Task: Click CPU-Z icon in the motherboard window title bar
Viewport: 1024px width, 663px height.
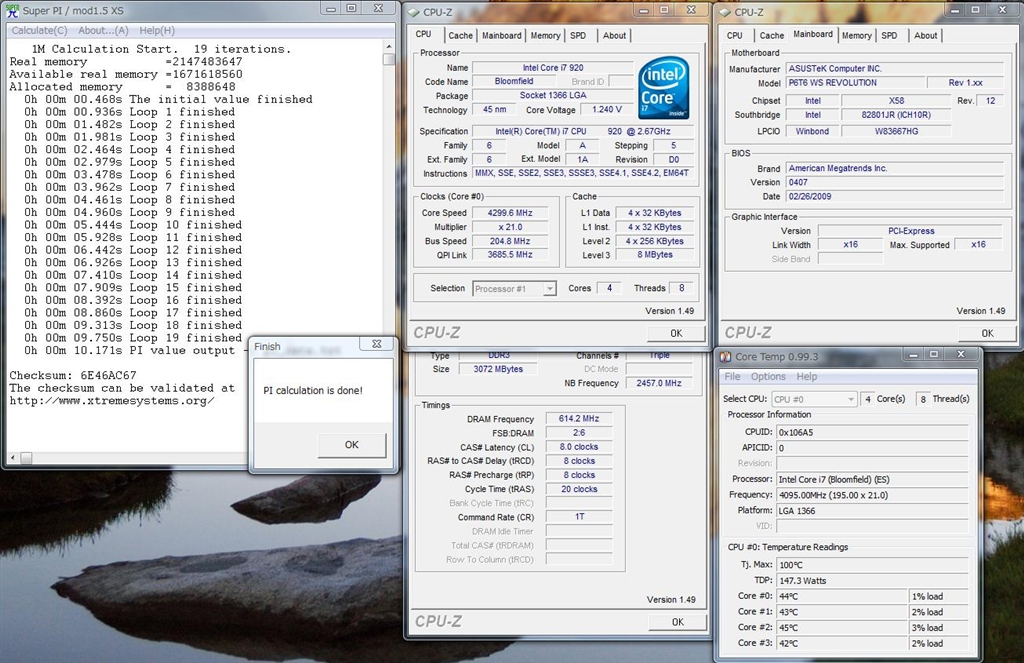Action: click(x=724, y=12)
